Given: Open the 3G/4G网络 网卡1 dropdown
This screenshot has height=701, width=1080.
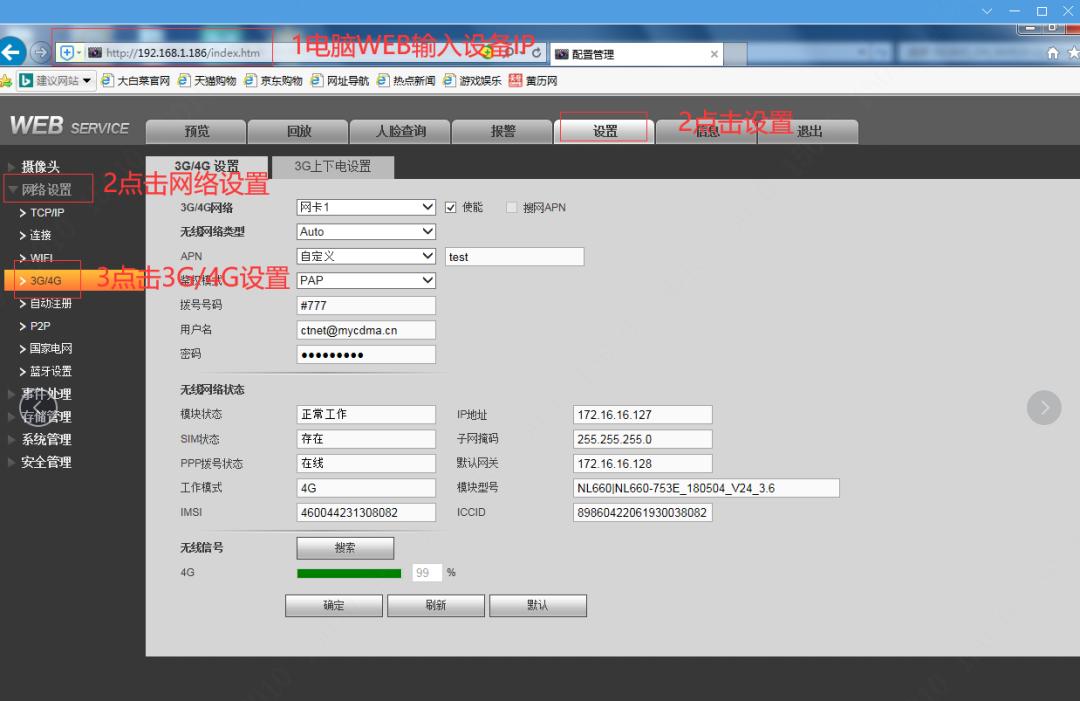Looking at the screenshot, I should pos(366,207).
